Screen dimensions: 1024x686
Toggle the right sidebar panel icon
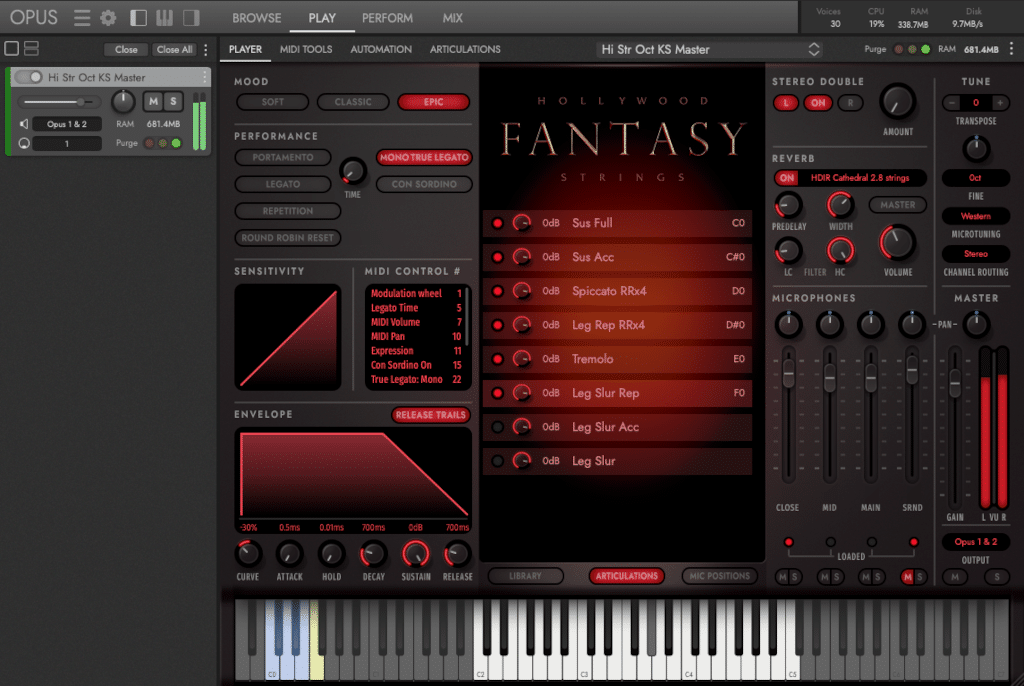tap(191, 18)
